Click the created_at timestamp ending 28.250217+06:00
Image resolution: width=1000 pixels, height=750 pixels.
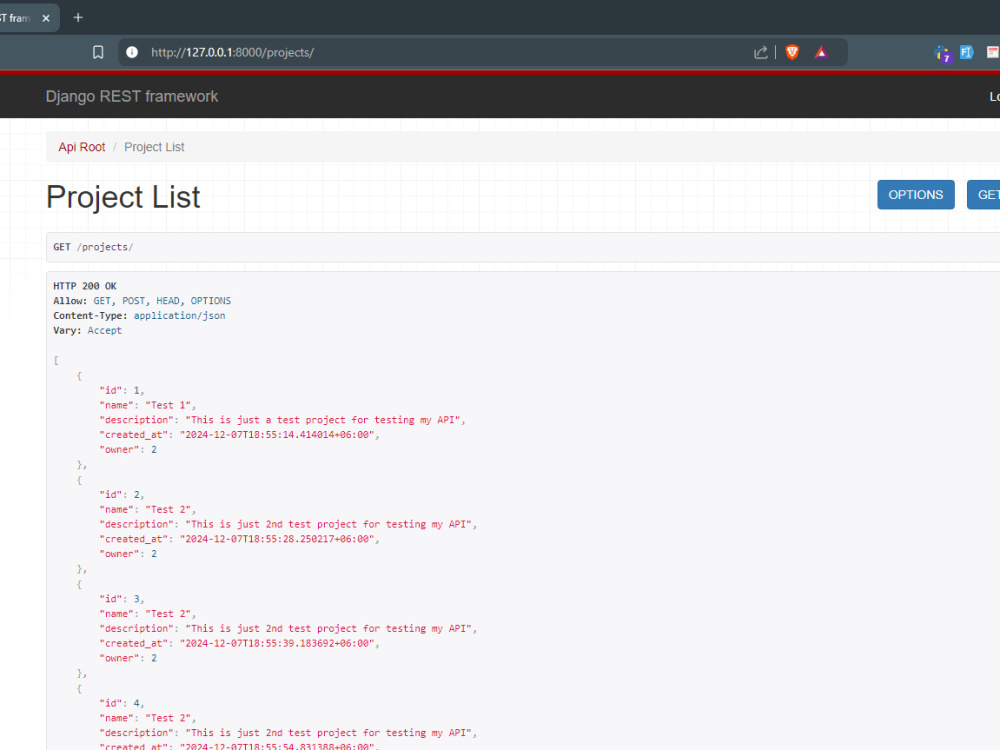279,539
